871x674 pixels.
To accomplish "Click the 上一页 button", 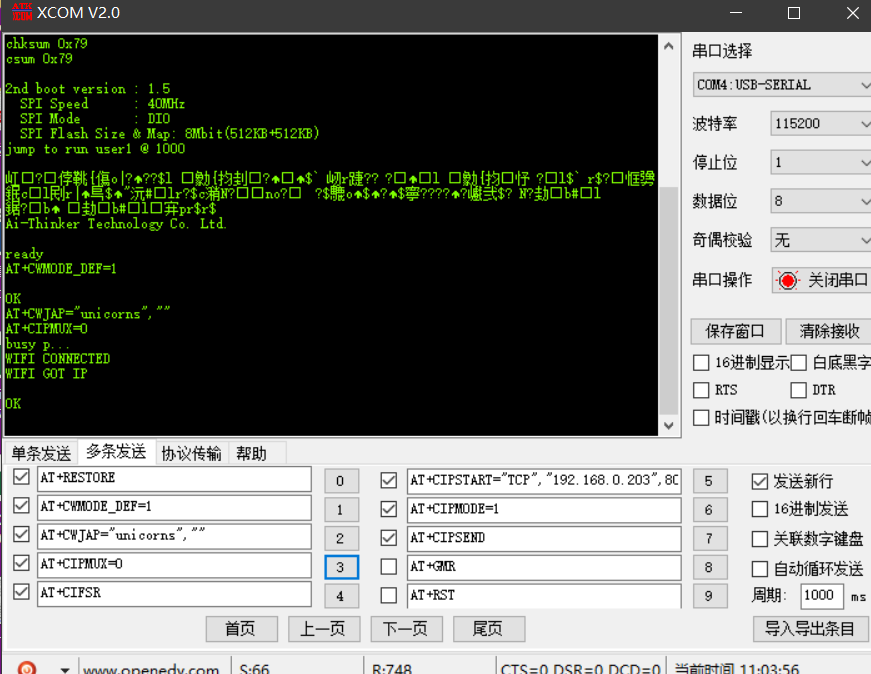I will click(x=324, y=629).
